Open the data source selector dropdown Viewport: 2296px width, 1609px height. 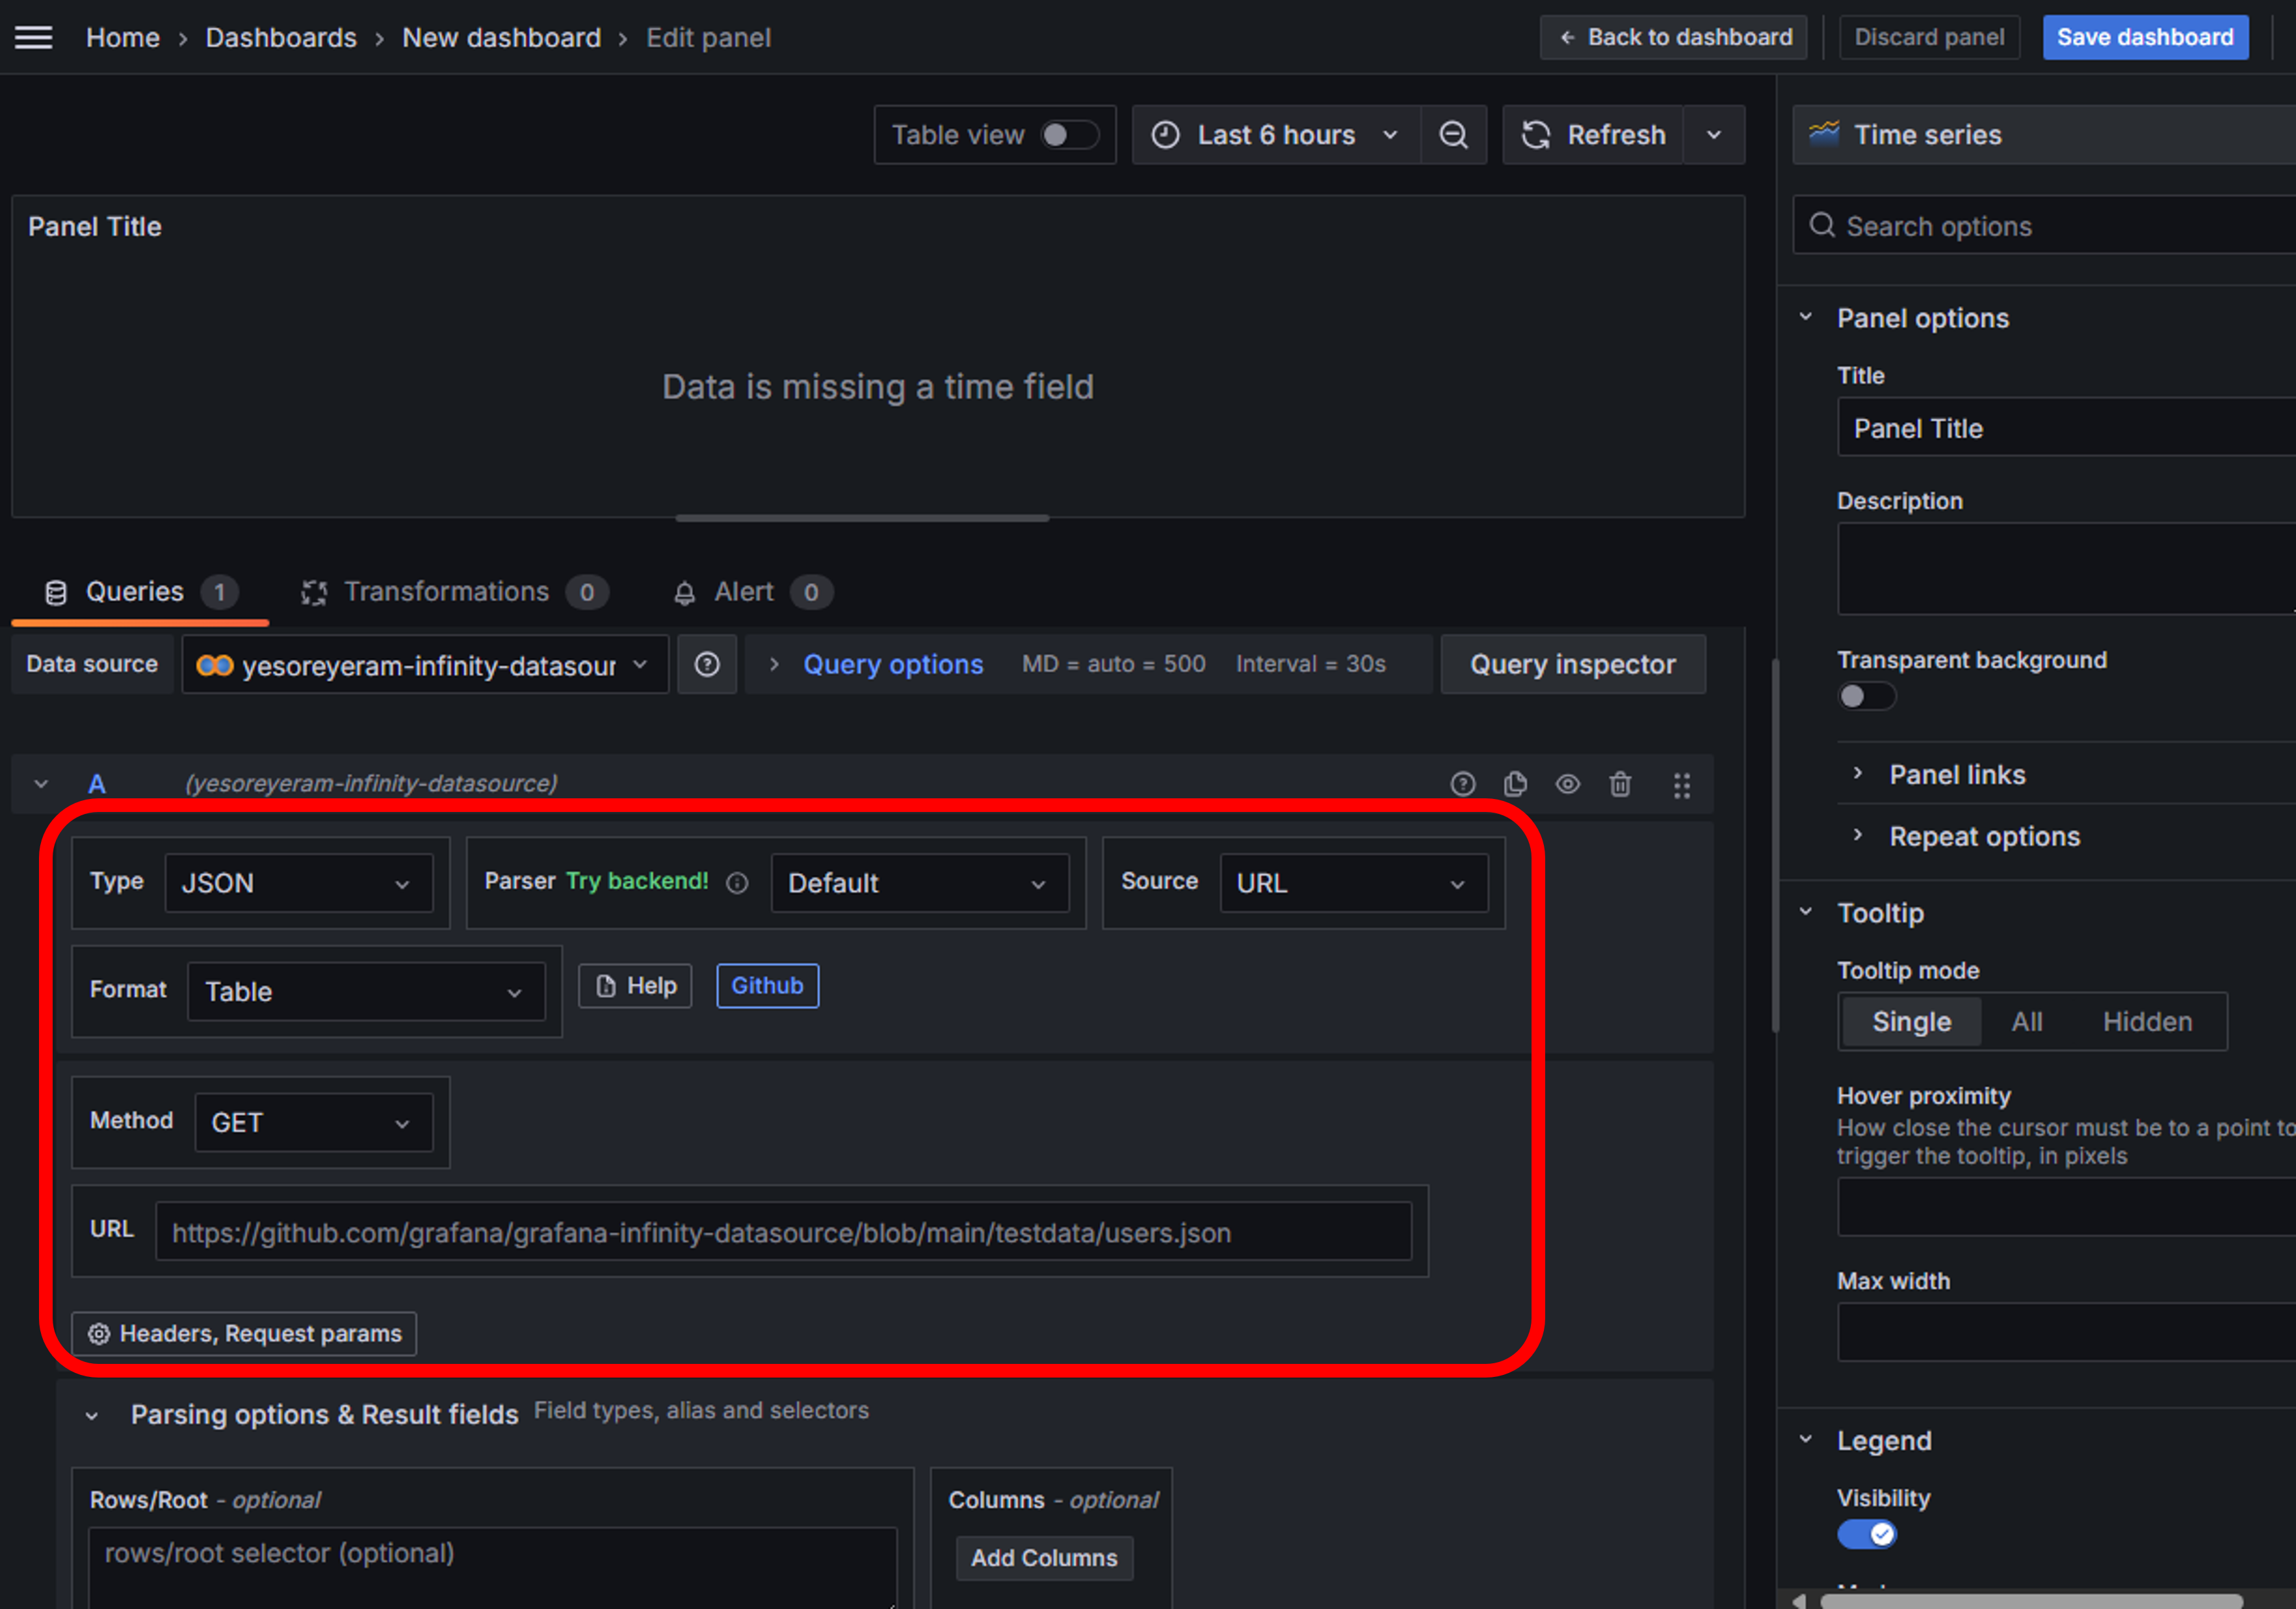(425, 665)
